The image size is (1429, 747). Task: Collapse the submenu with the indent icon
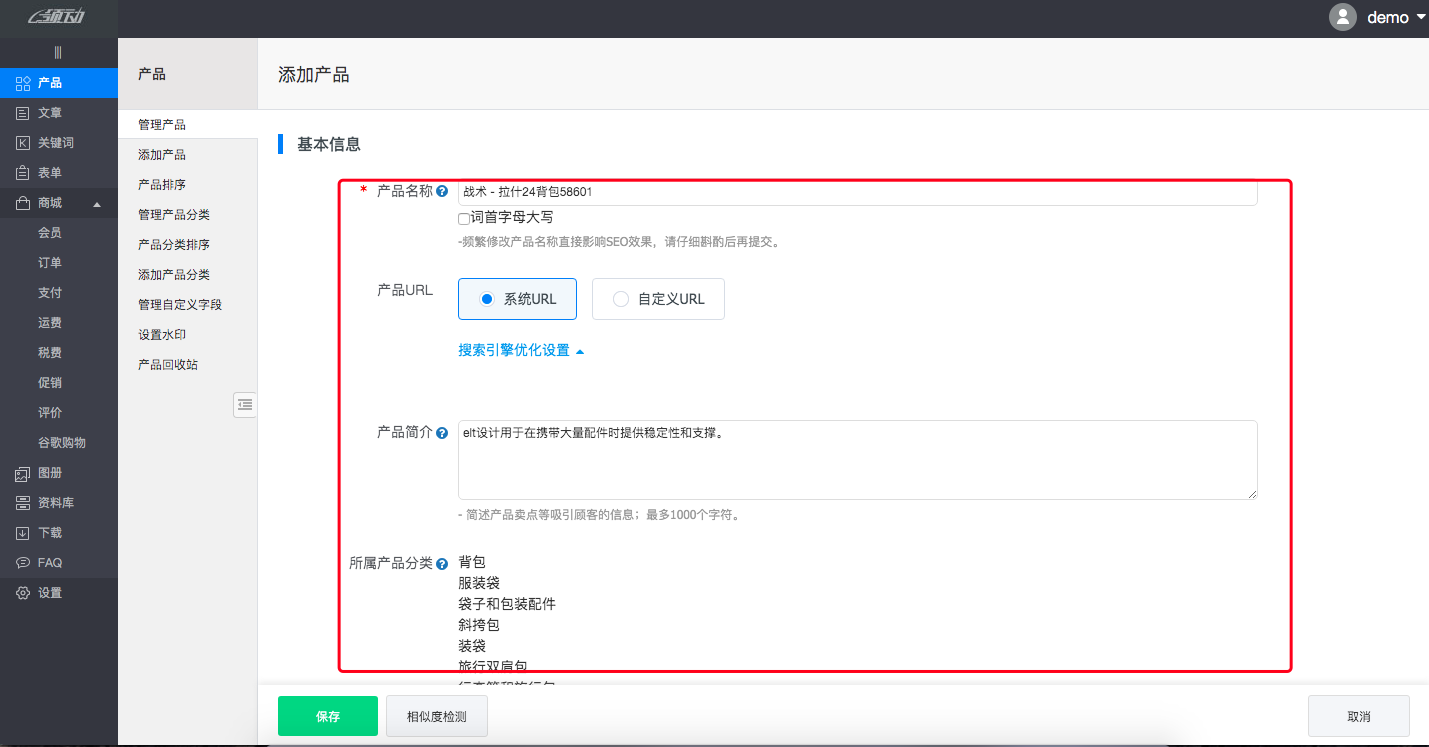(245, 404)
